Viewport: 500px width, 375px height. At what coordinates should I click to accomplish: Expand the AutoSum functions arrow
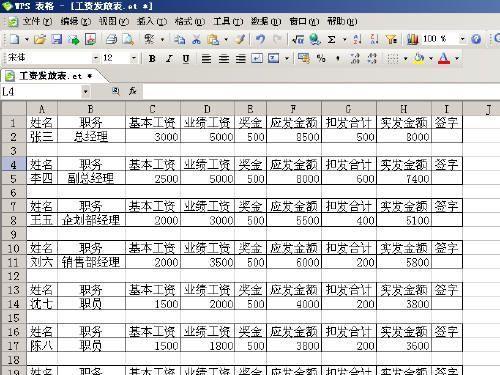point(344,40)
